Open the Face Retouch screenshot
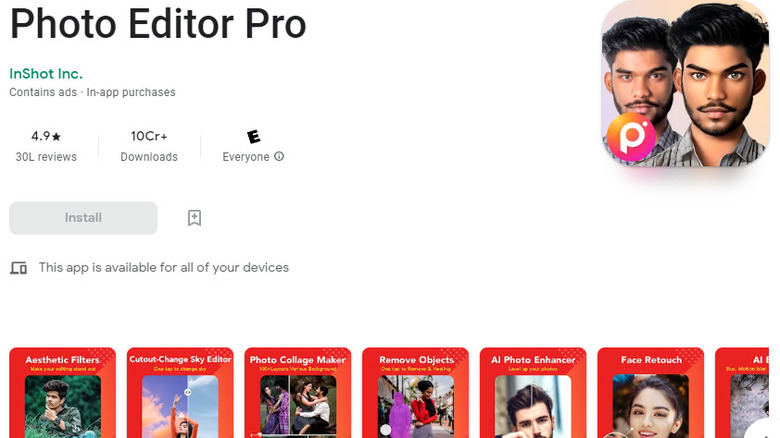This screenshot has height=438, width=780. click(651, 393)
